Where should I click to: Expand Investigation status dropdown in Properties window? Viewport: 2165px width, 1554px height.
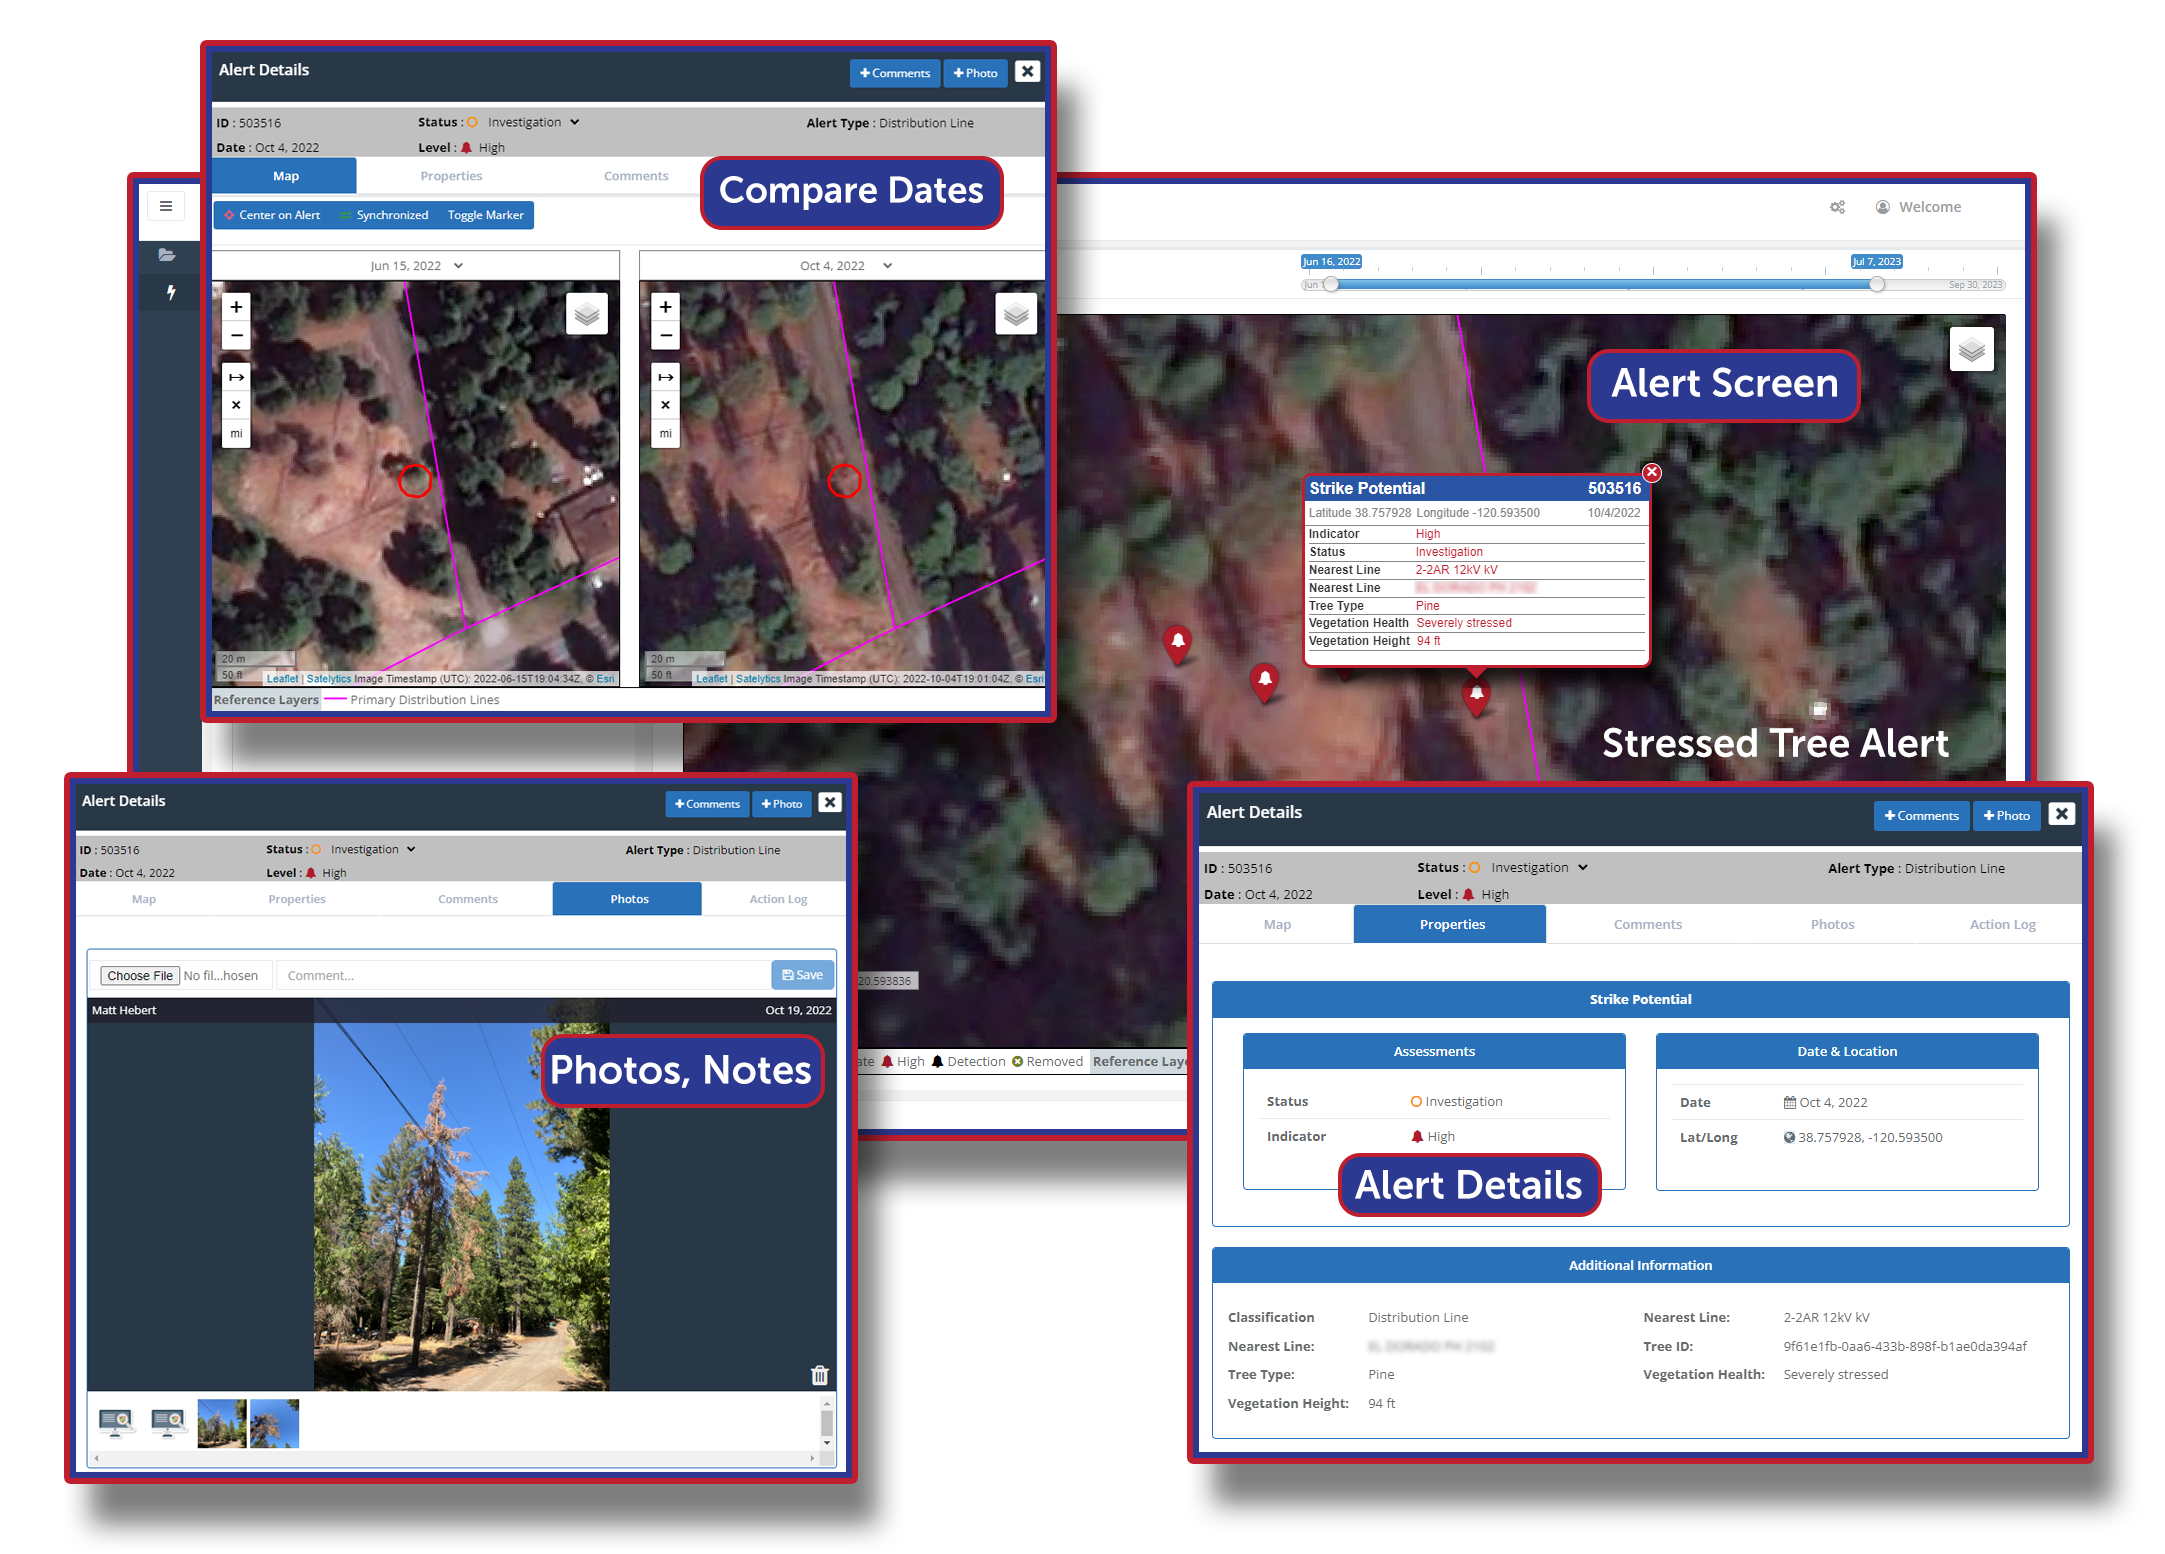coord(1538,868)
